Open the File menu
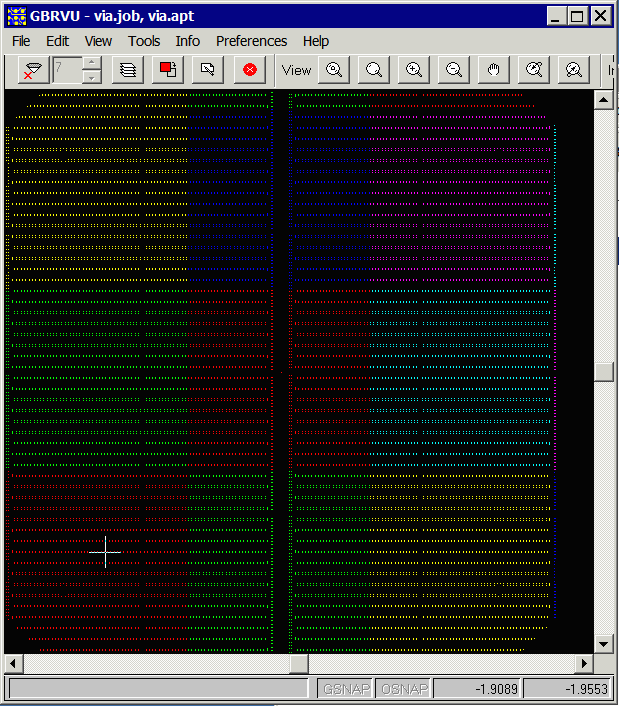The width and height of the screenshot is (619, 706). (x=21, y=41)
